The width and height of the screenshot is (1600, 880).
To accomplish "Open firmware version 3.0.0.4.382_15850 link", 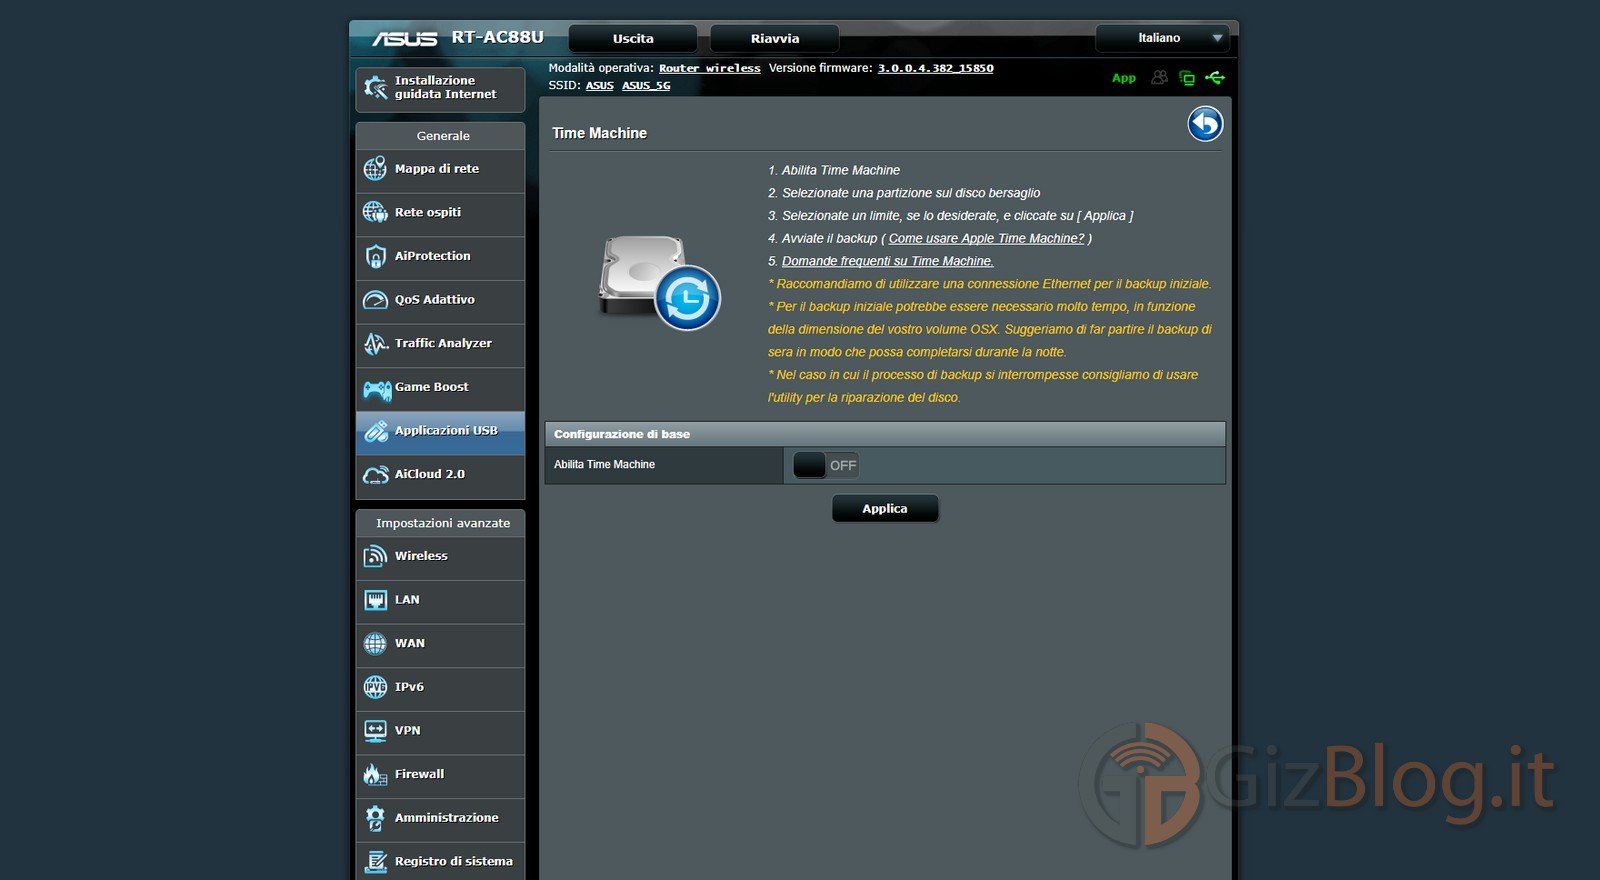I will [x=936, y=68].
